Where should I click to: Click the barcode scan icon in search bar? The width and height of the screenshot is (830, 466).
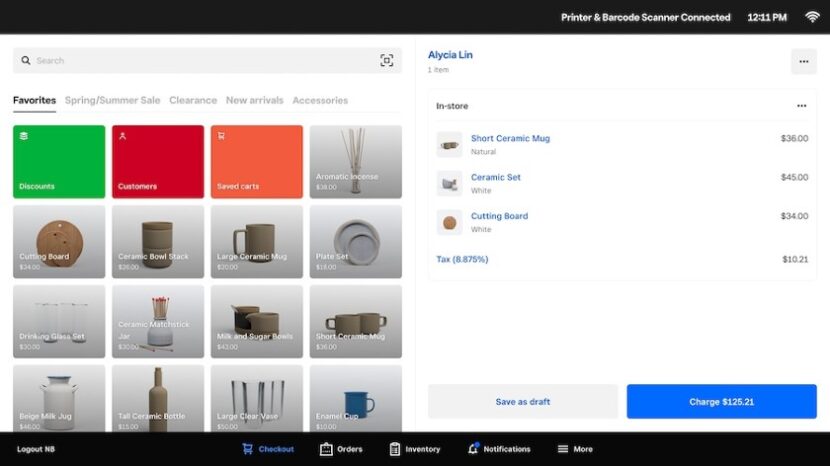[387, 61]
